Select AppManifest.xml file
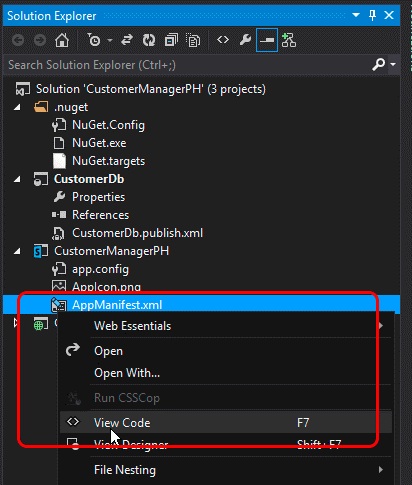This screenshot has width=412, height=485. (117, 305)
